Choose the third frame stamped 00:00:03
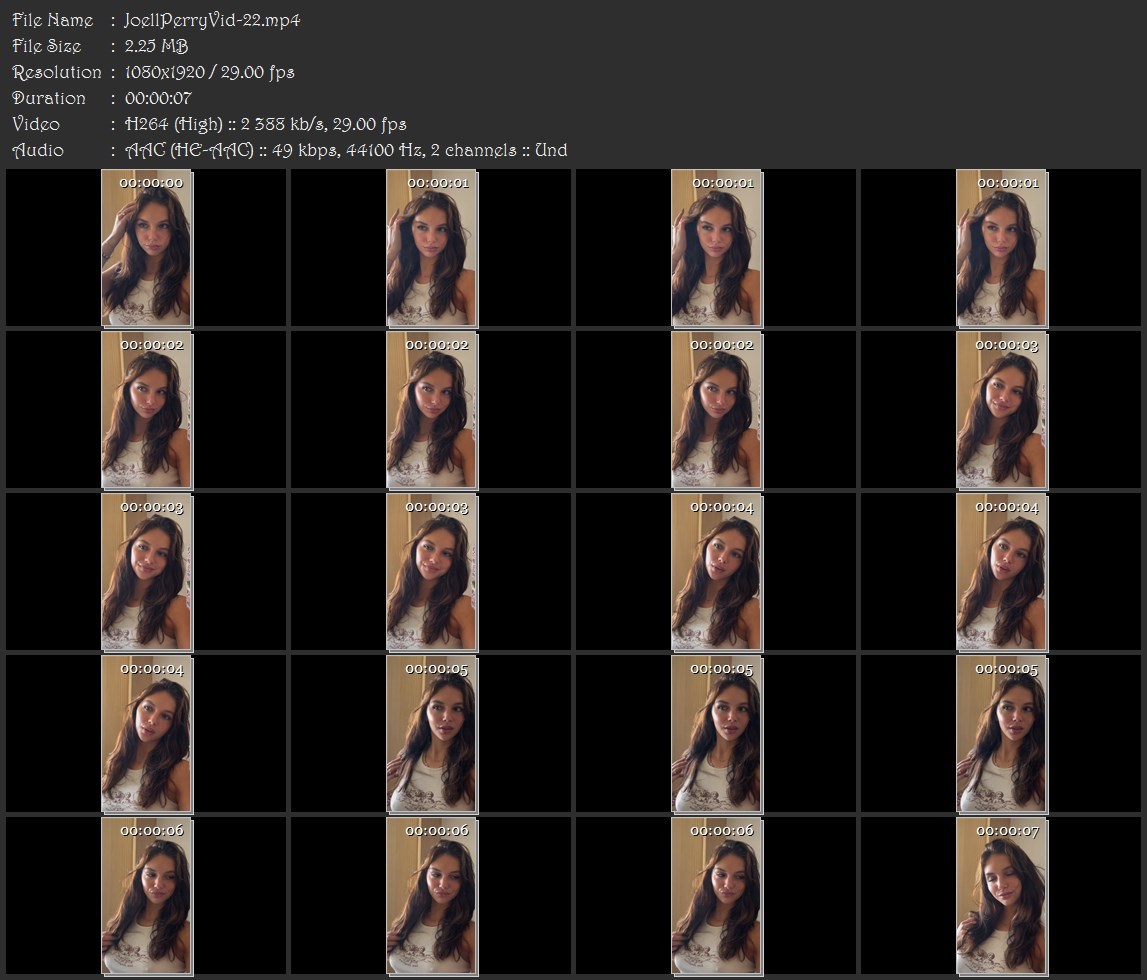The height and width of the screenshot is (980, 1147). 432,572
